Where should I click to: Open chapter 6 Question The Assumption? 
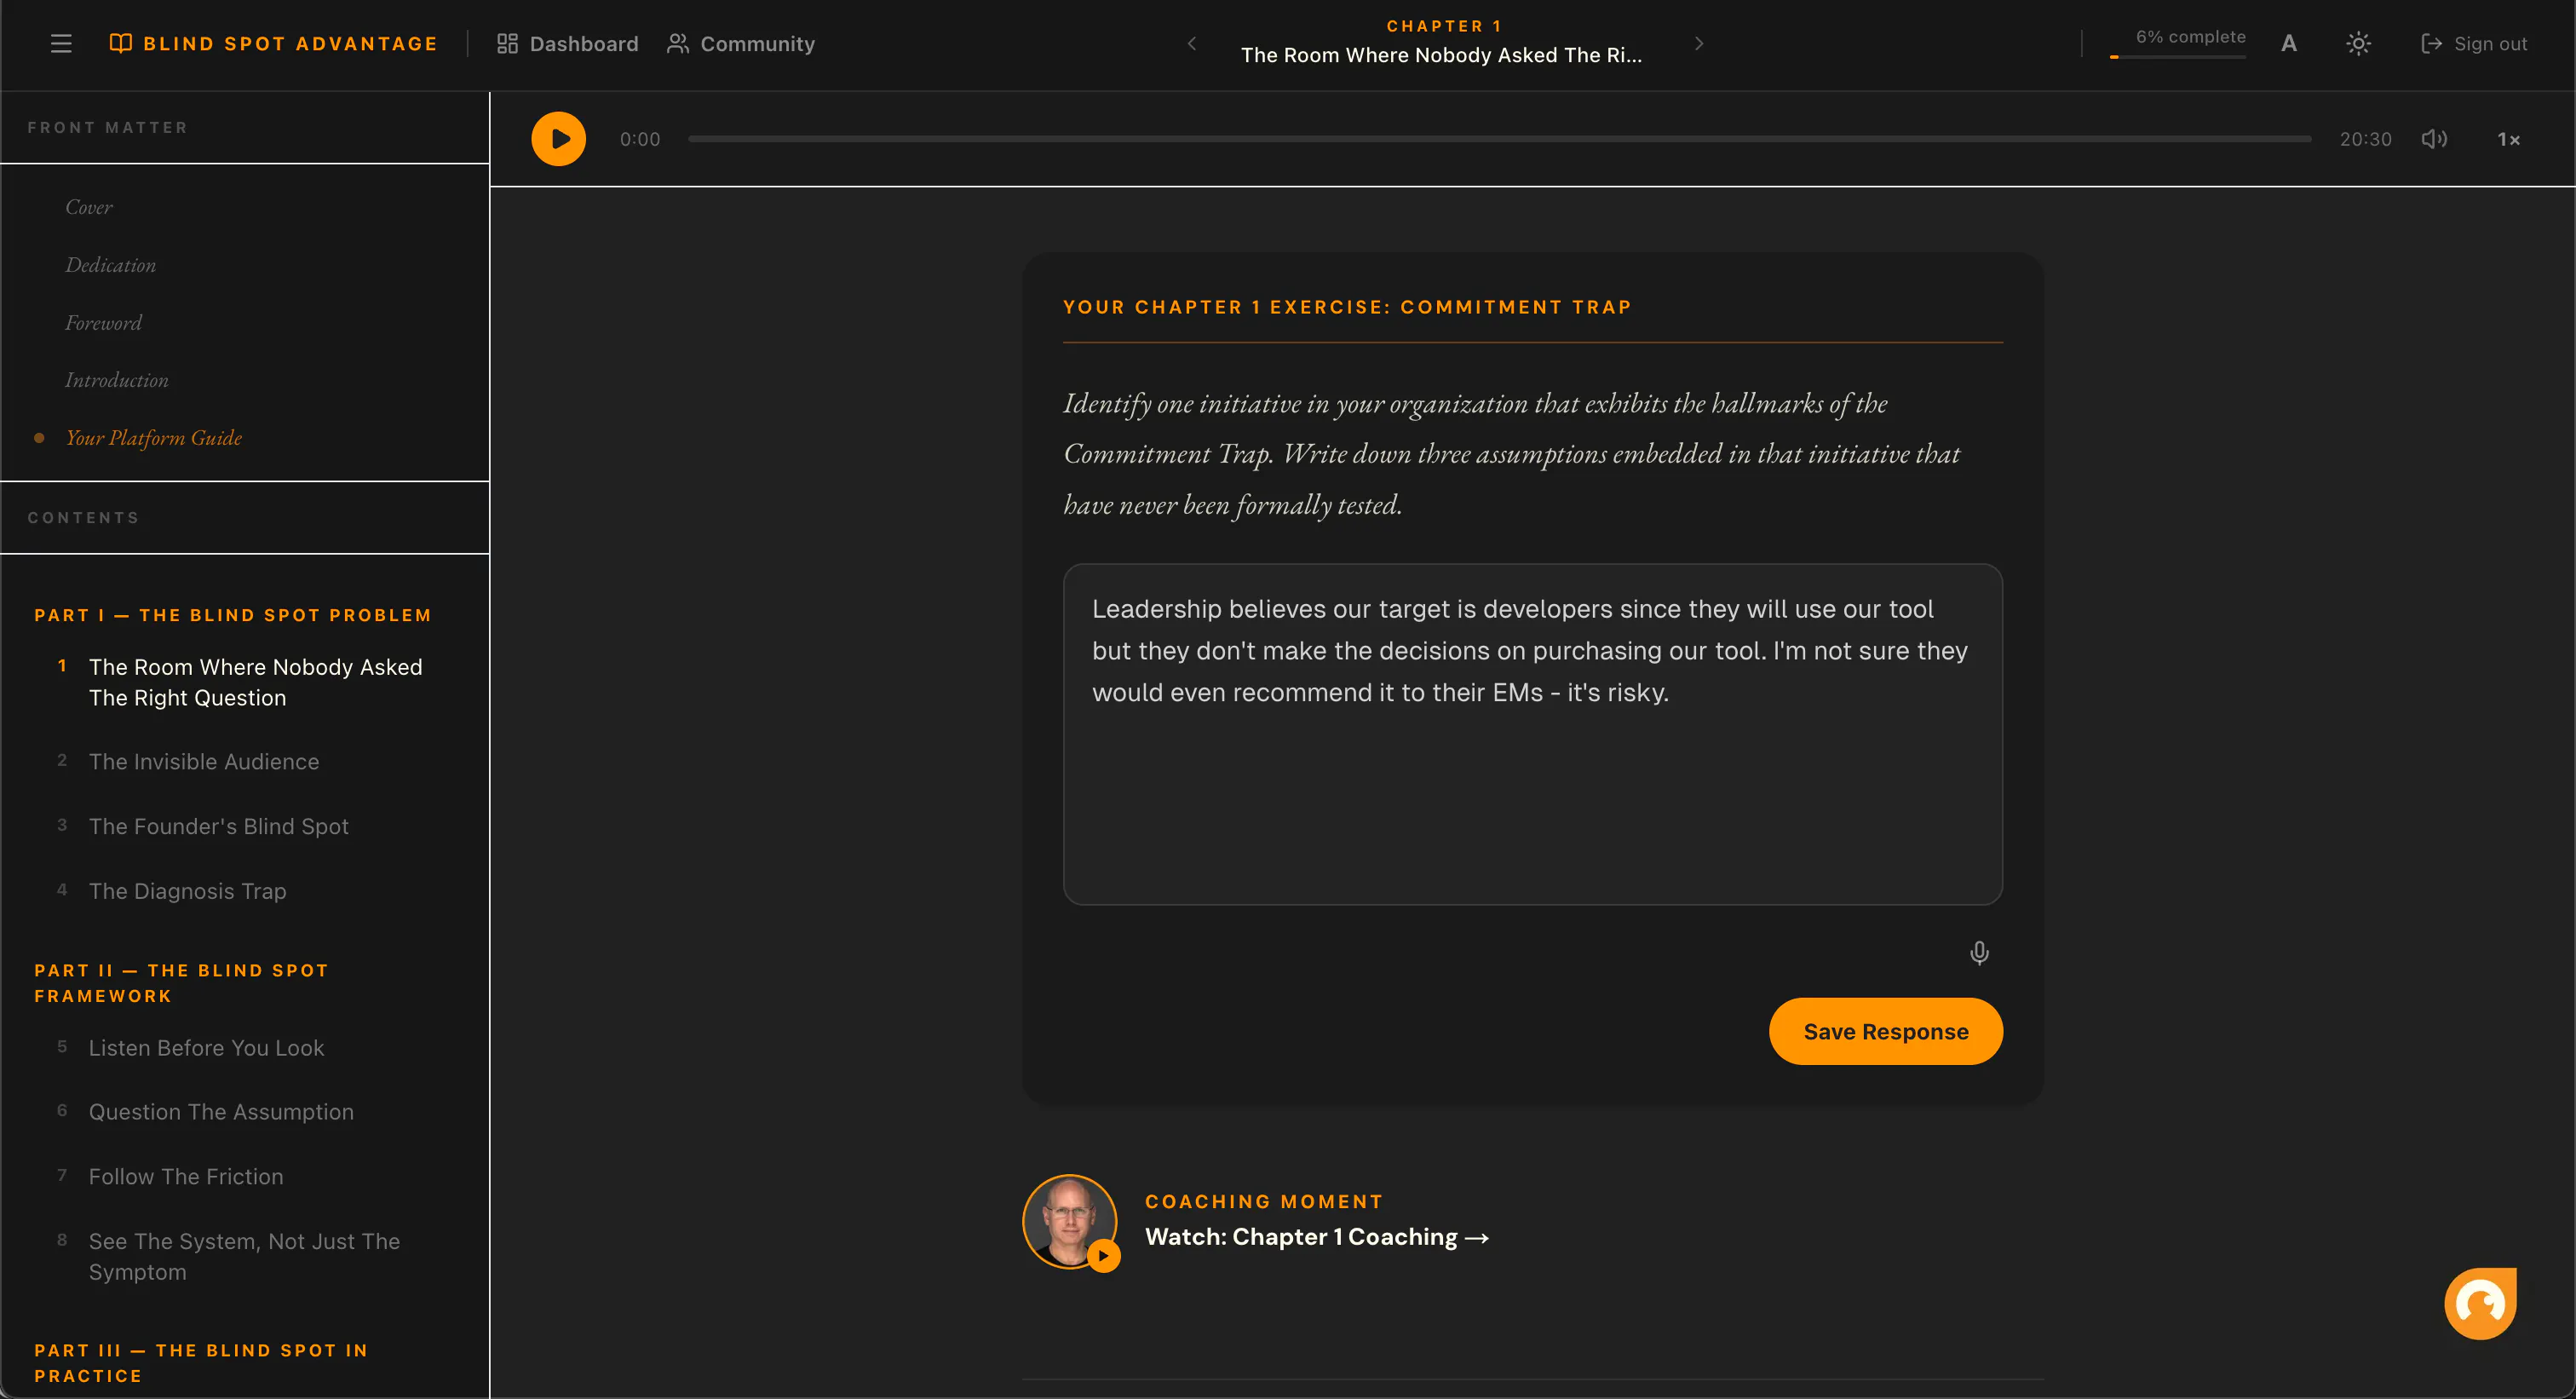pyautogui.click(x=221, y=1112)
